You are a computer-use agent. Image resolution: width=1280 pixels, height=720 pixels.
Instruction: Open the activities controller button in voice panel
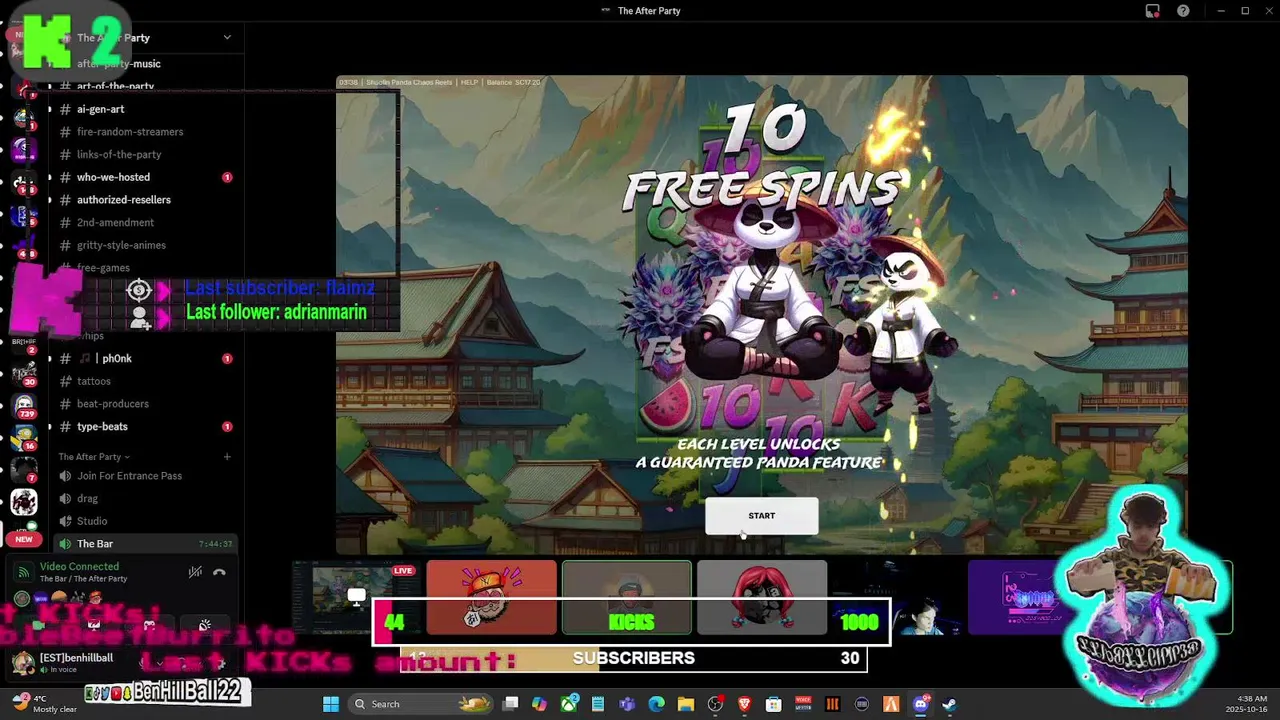[x=149, y=625]
